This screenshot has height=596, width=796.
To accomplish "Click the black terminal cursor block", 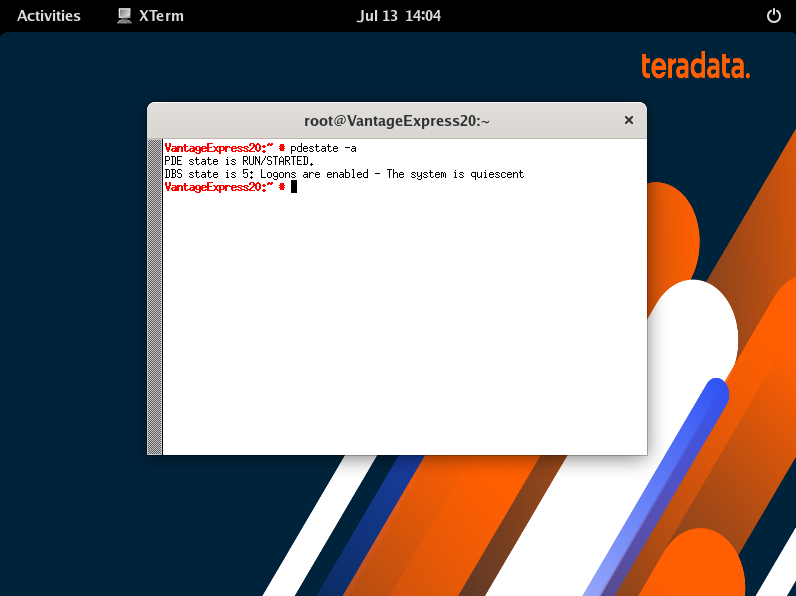I will click(x=293, y=187).
